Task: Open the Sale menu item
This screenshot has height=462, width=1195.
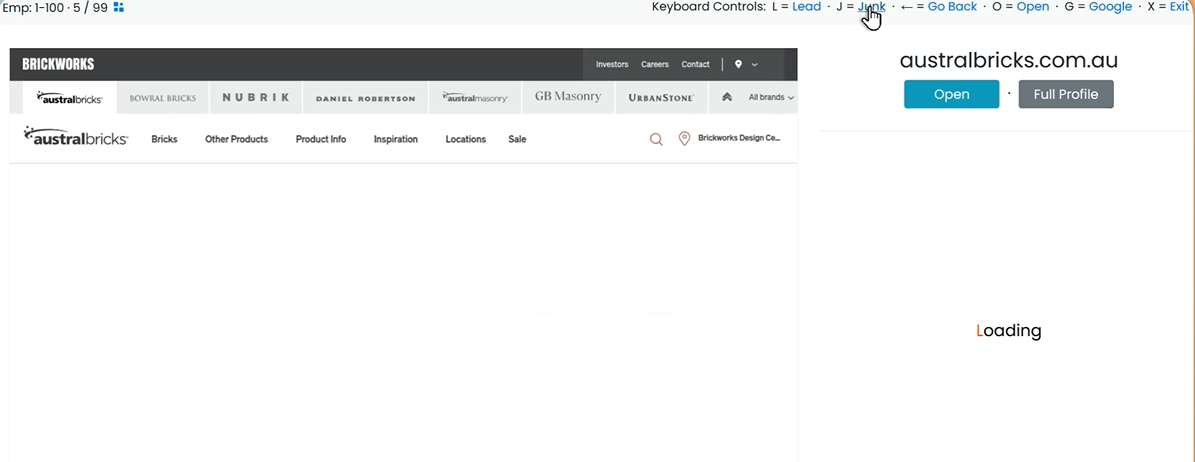Action: click(x=517, y=139)
